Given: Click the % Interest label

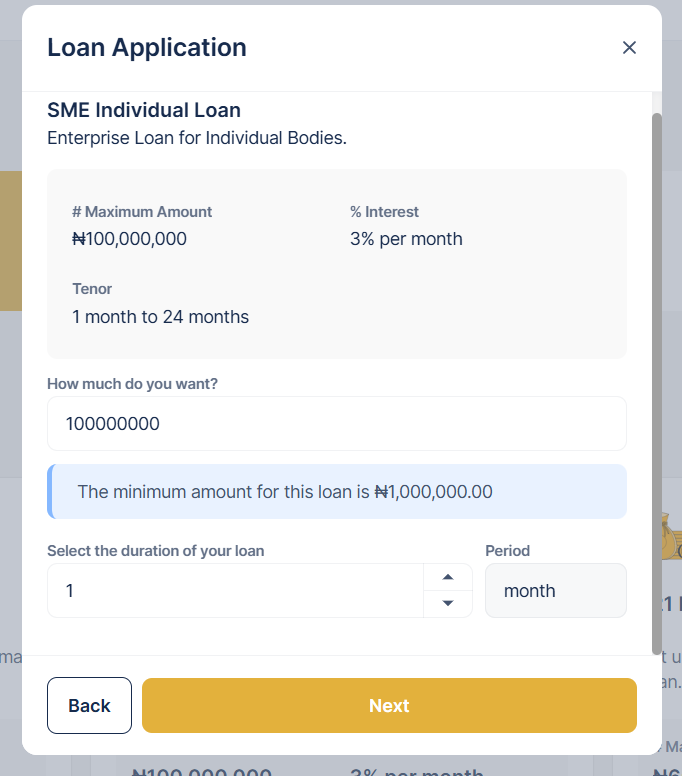Looking at the screenshot, I should (x=384, y=212).
